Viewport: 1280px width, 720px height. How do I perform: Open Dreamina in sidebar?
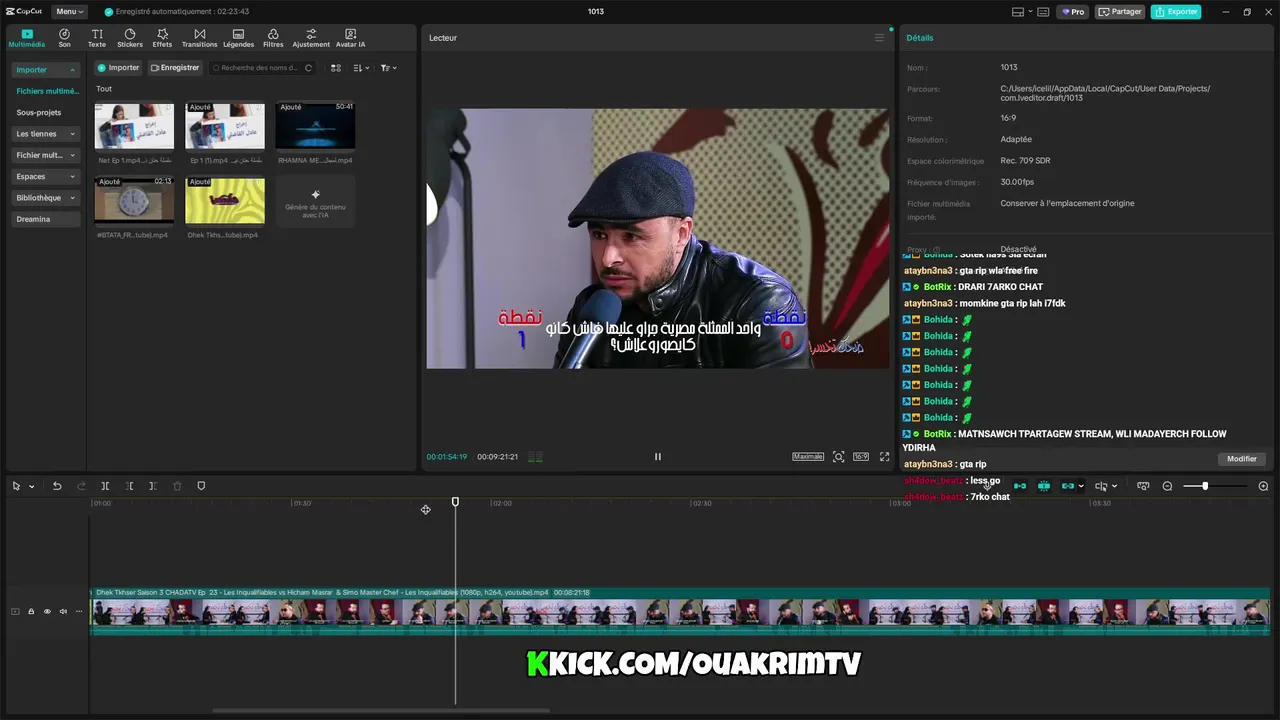point(46,219)
